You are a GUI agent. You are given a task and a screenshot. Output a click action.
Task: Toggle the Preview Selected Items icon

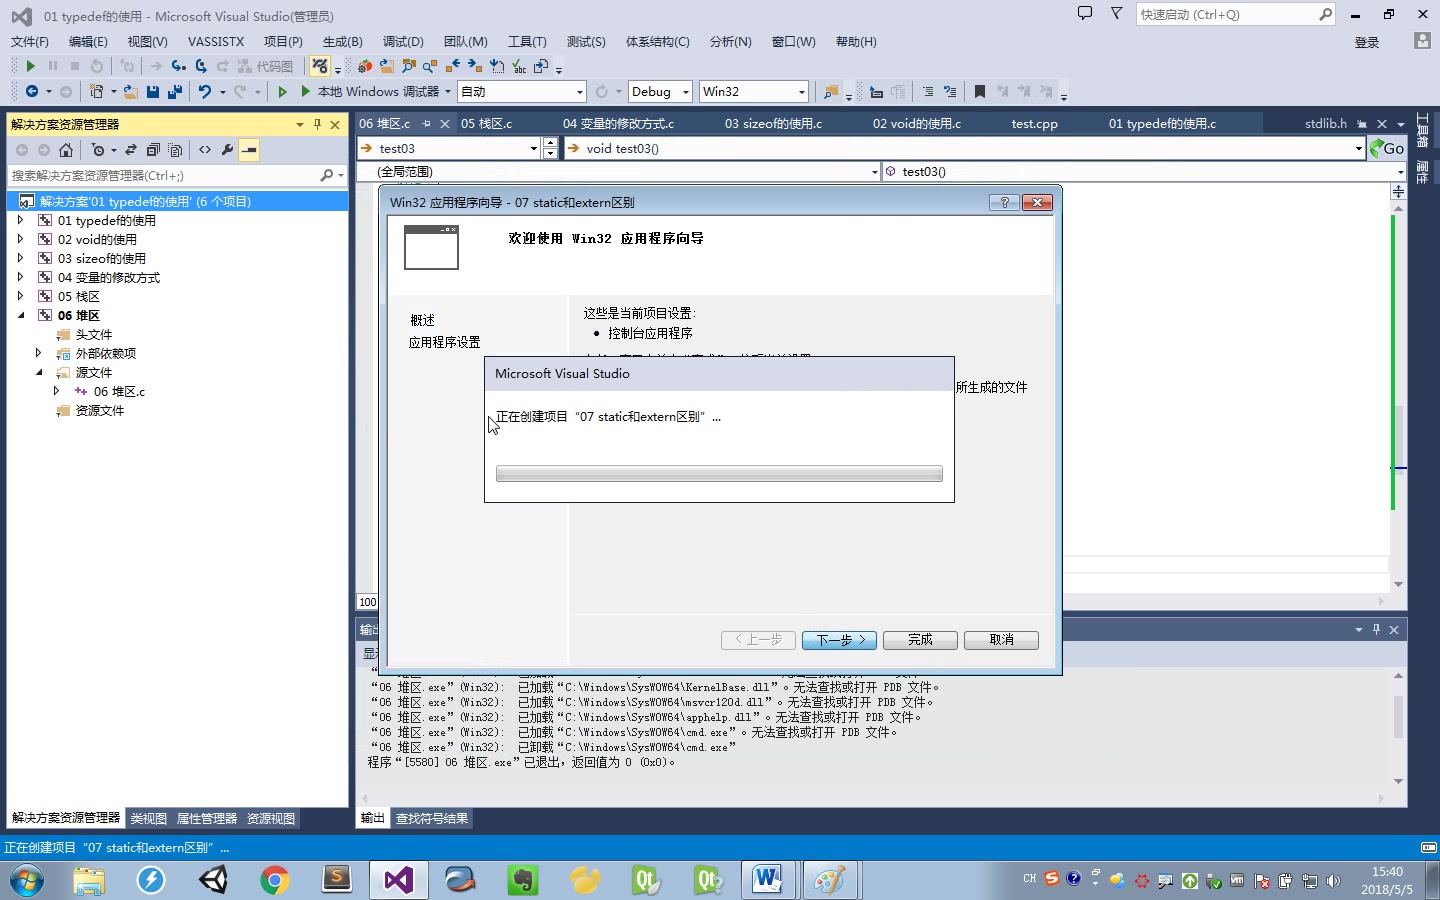coord(250,150)
